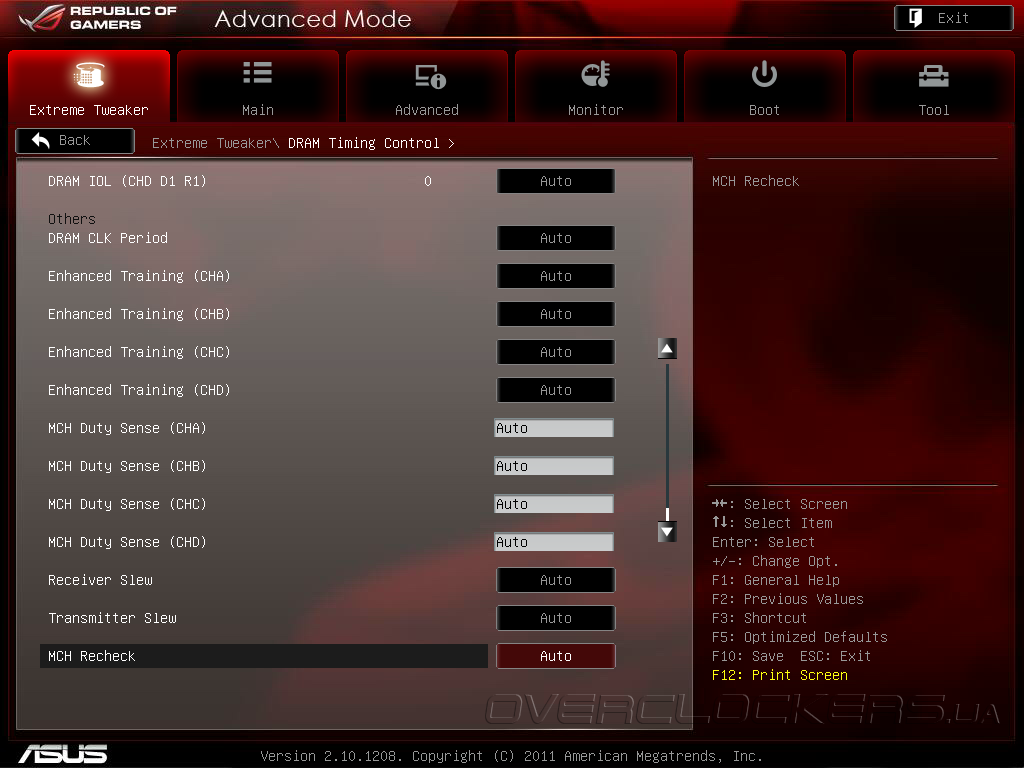
Task: Click MCH Duty Sense (CHC) input field
Action: (x=554, y=504)
